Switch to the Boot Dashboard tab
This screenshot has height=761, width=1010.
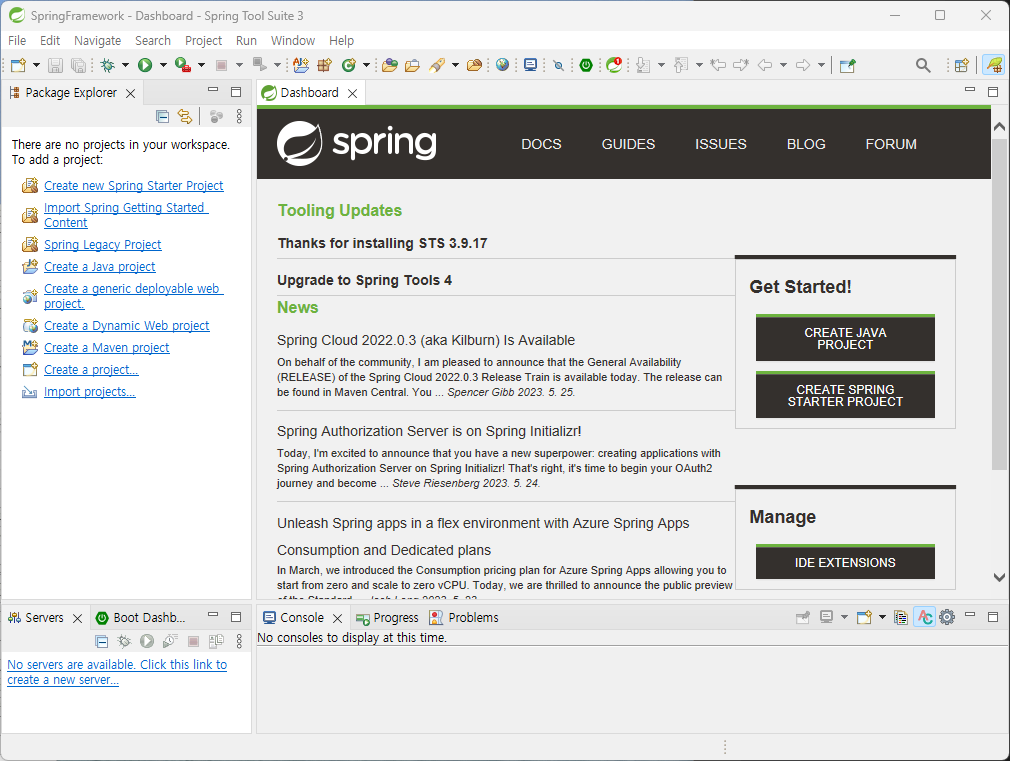tap(142, 617)
